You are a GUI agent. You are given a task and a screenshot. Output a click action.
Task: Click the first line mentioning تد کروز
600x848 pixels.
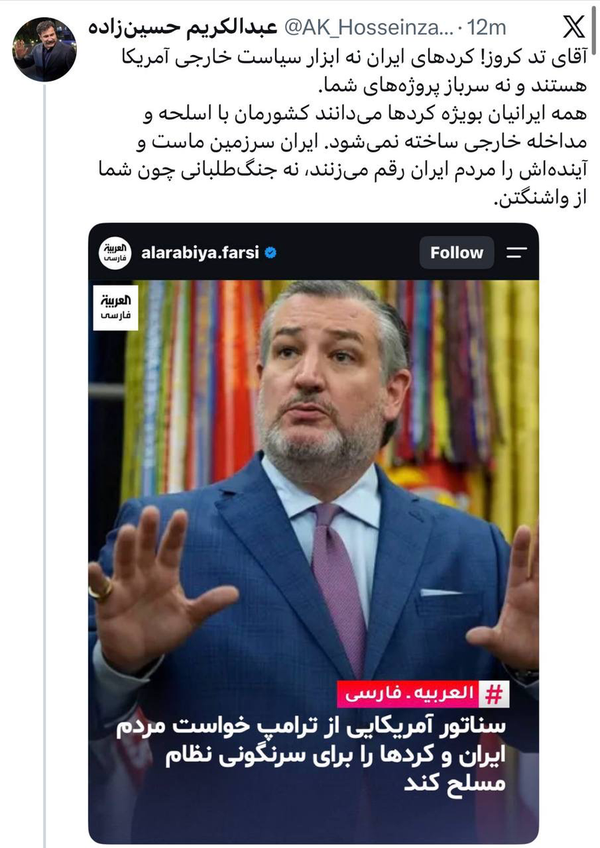(x=354, y=58)
